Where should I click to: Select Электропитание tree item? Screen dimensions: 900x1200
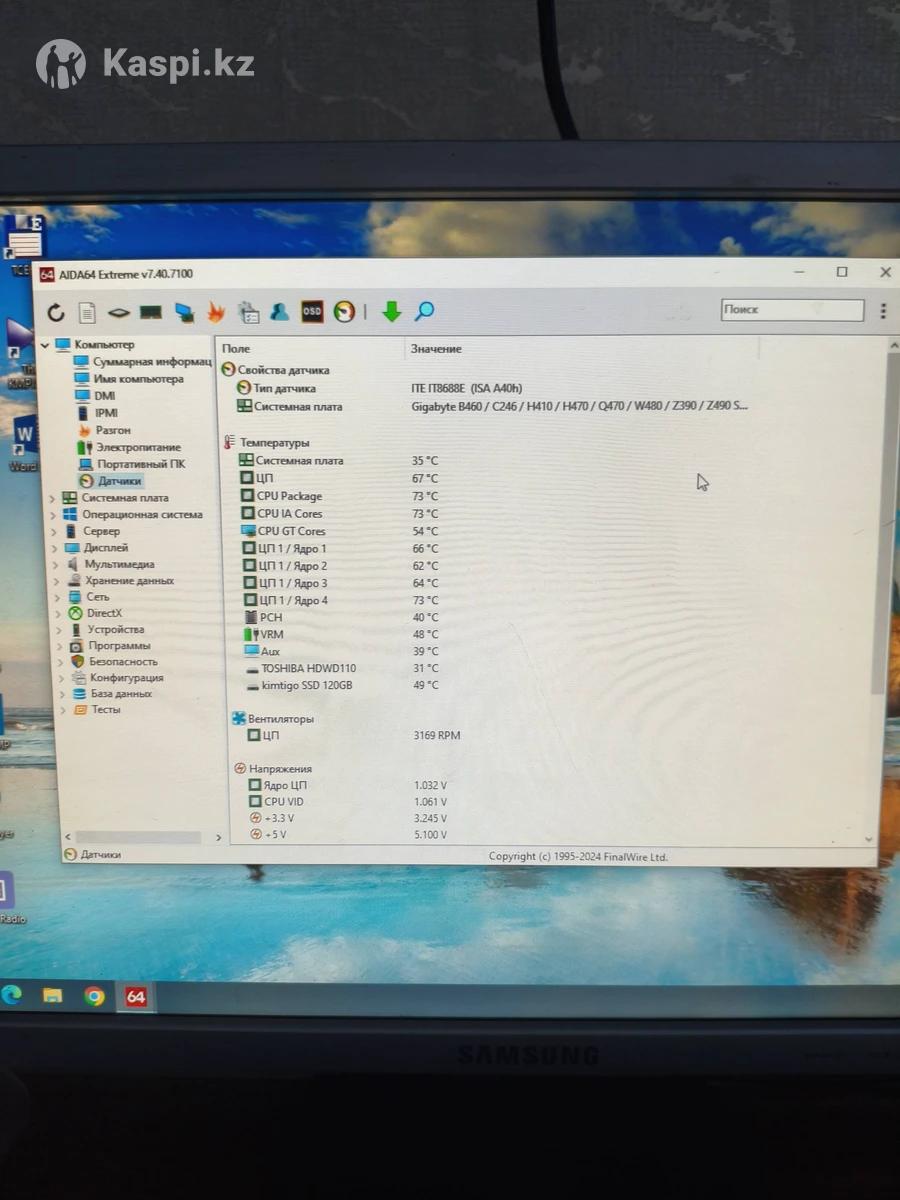(x=138, y=447)
